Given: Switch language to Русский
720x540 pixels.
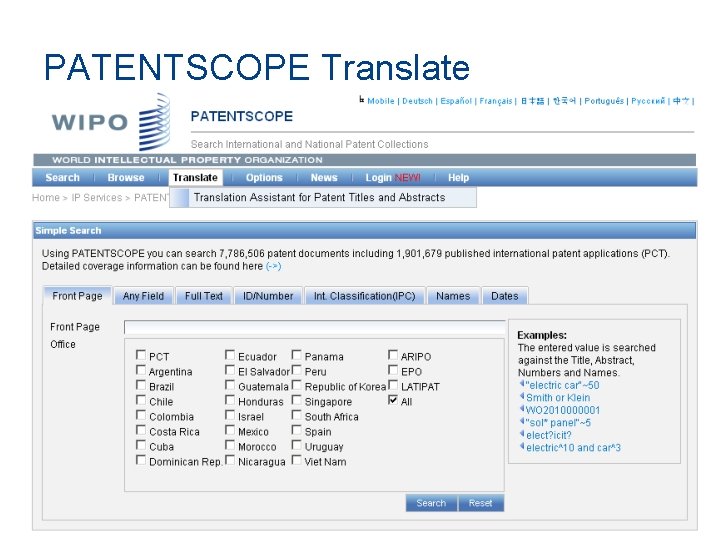Looking at the screenshot, I should click(x=648, y=101).
